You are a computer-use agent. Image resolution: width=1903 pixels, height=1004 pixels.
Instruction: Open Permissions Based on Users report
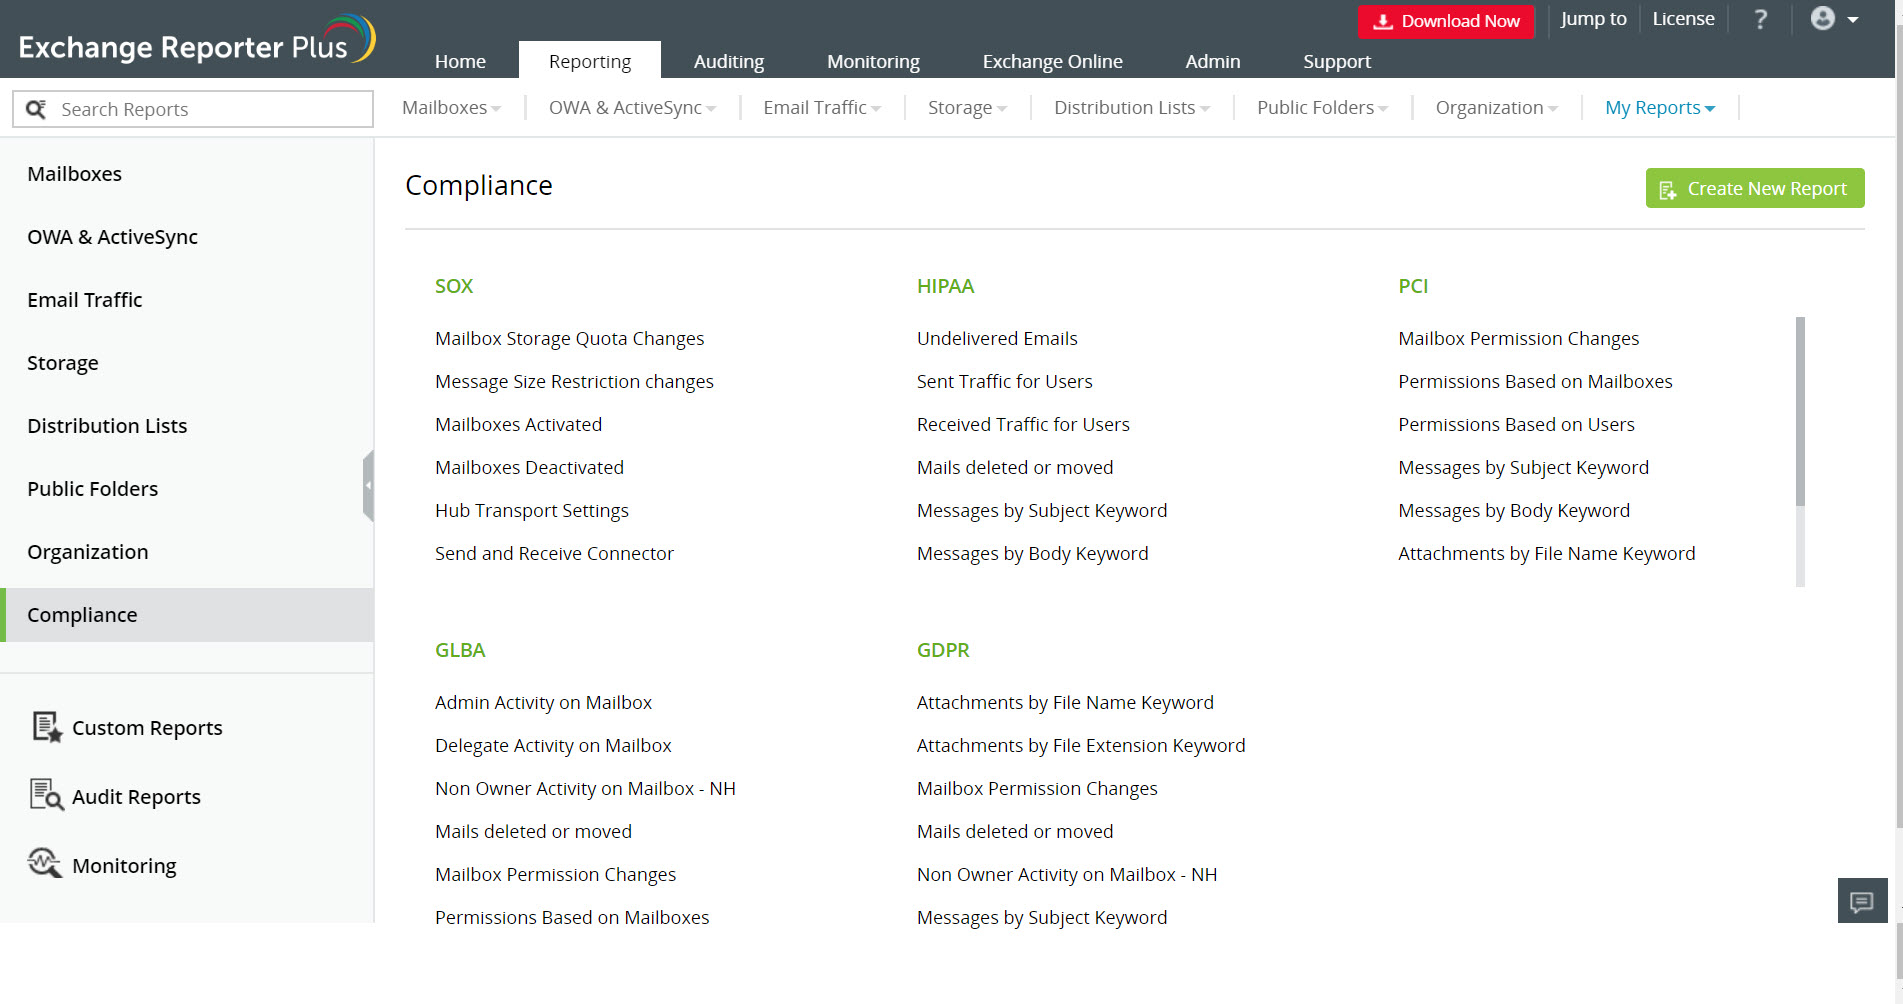1516,424
